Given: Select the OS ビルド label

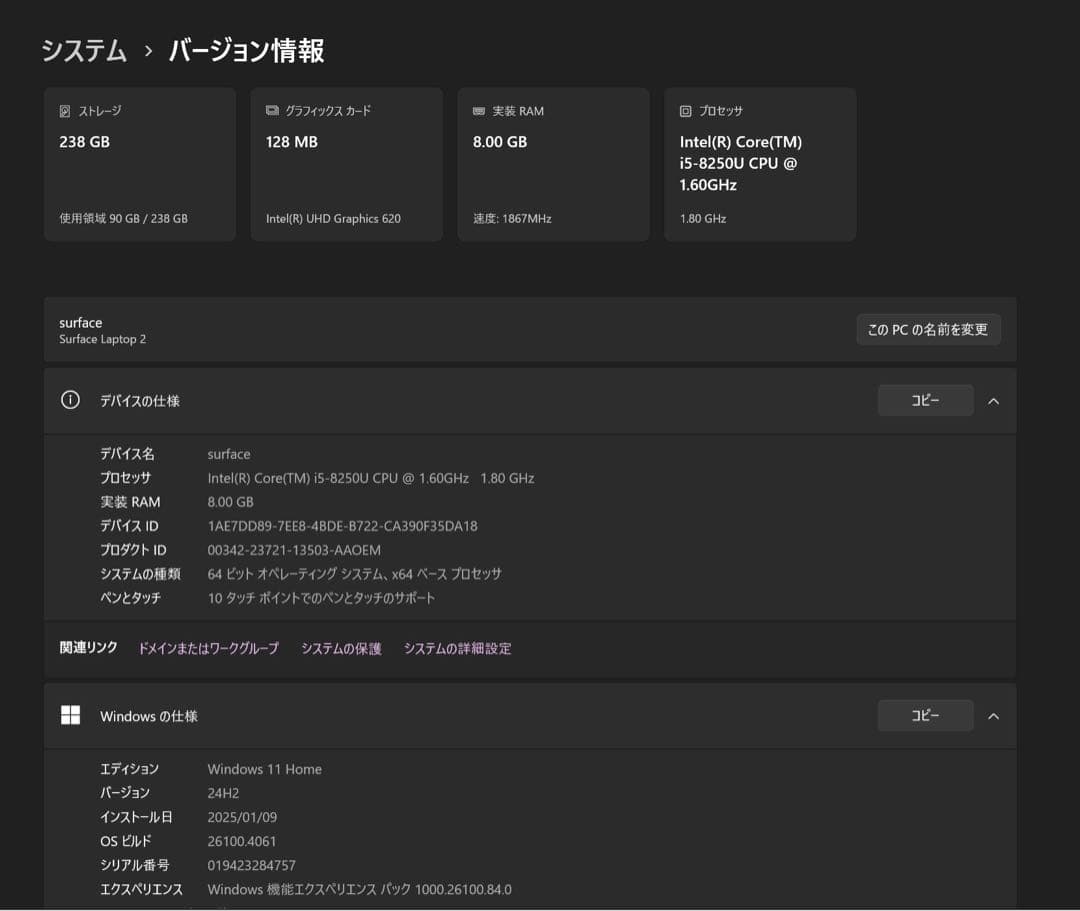Looking at the screenshot, I should [x=125, y=841].
